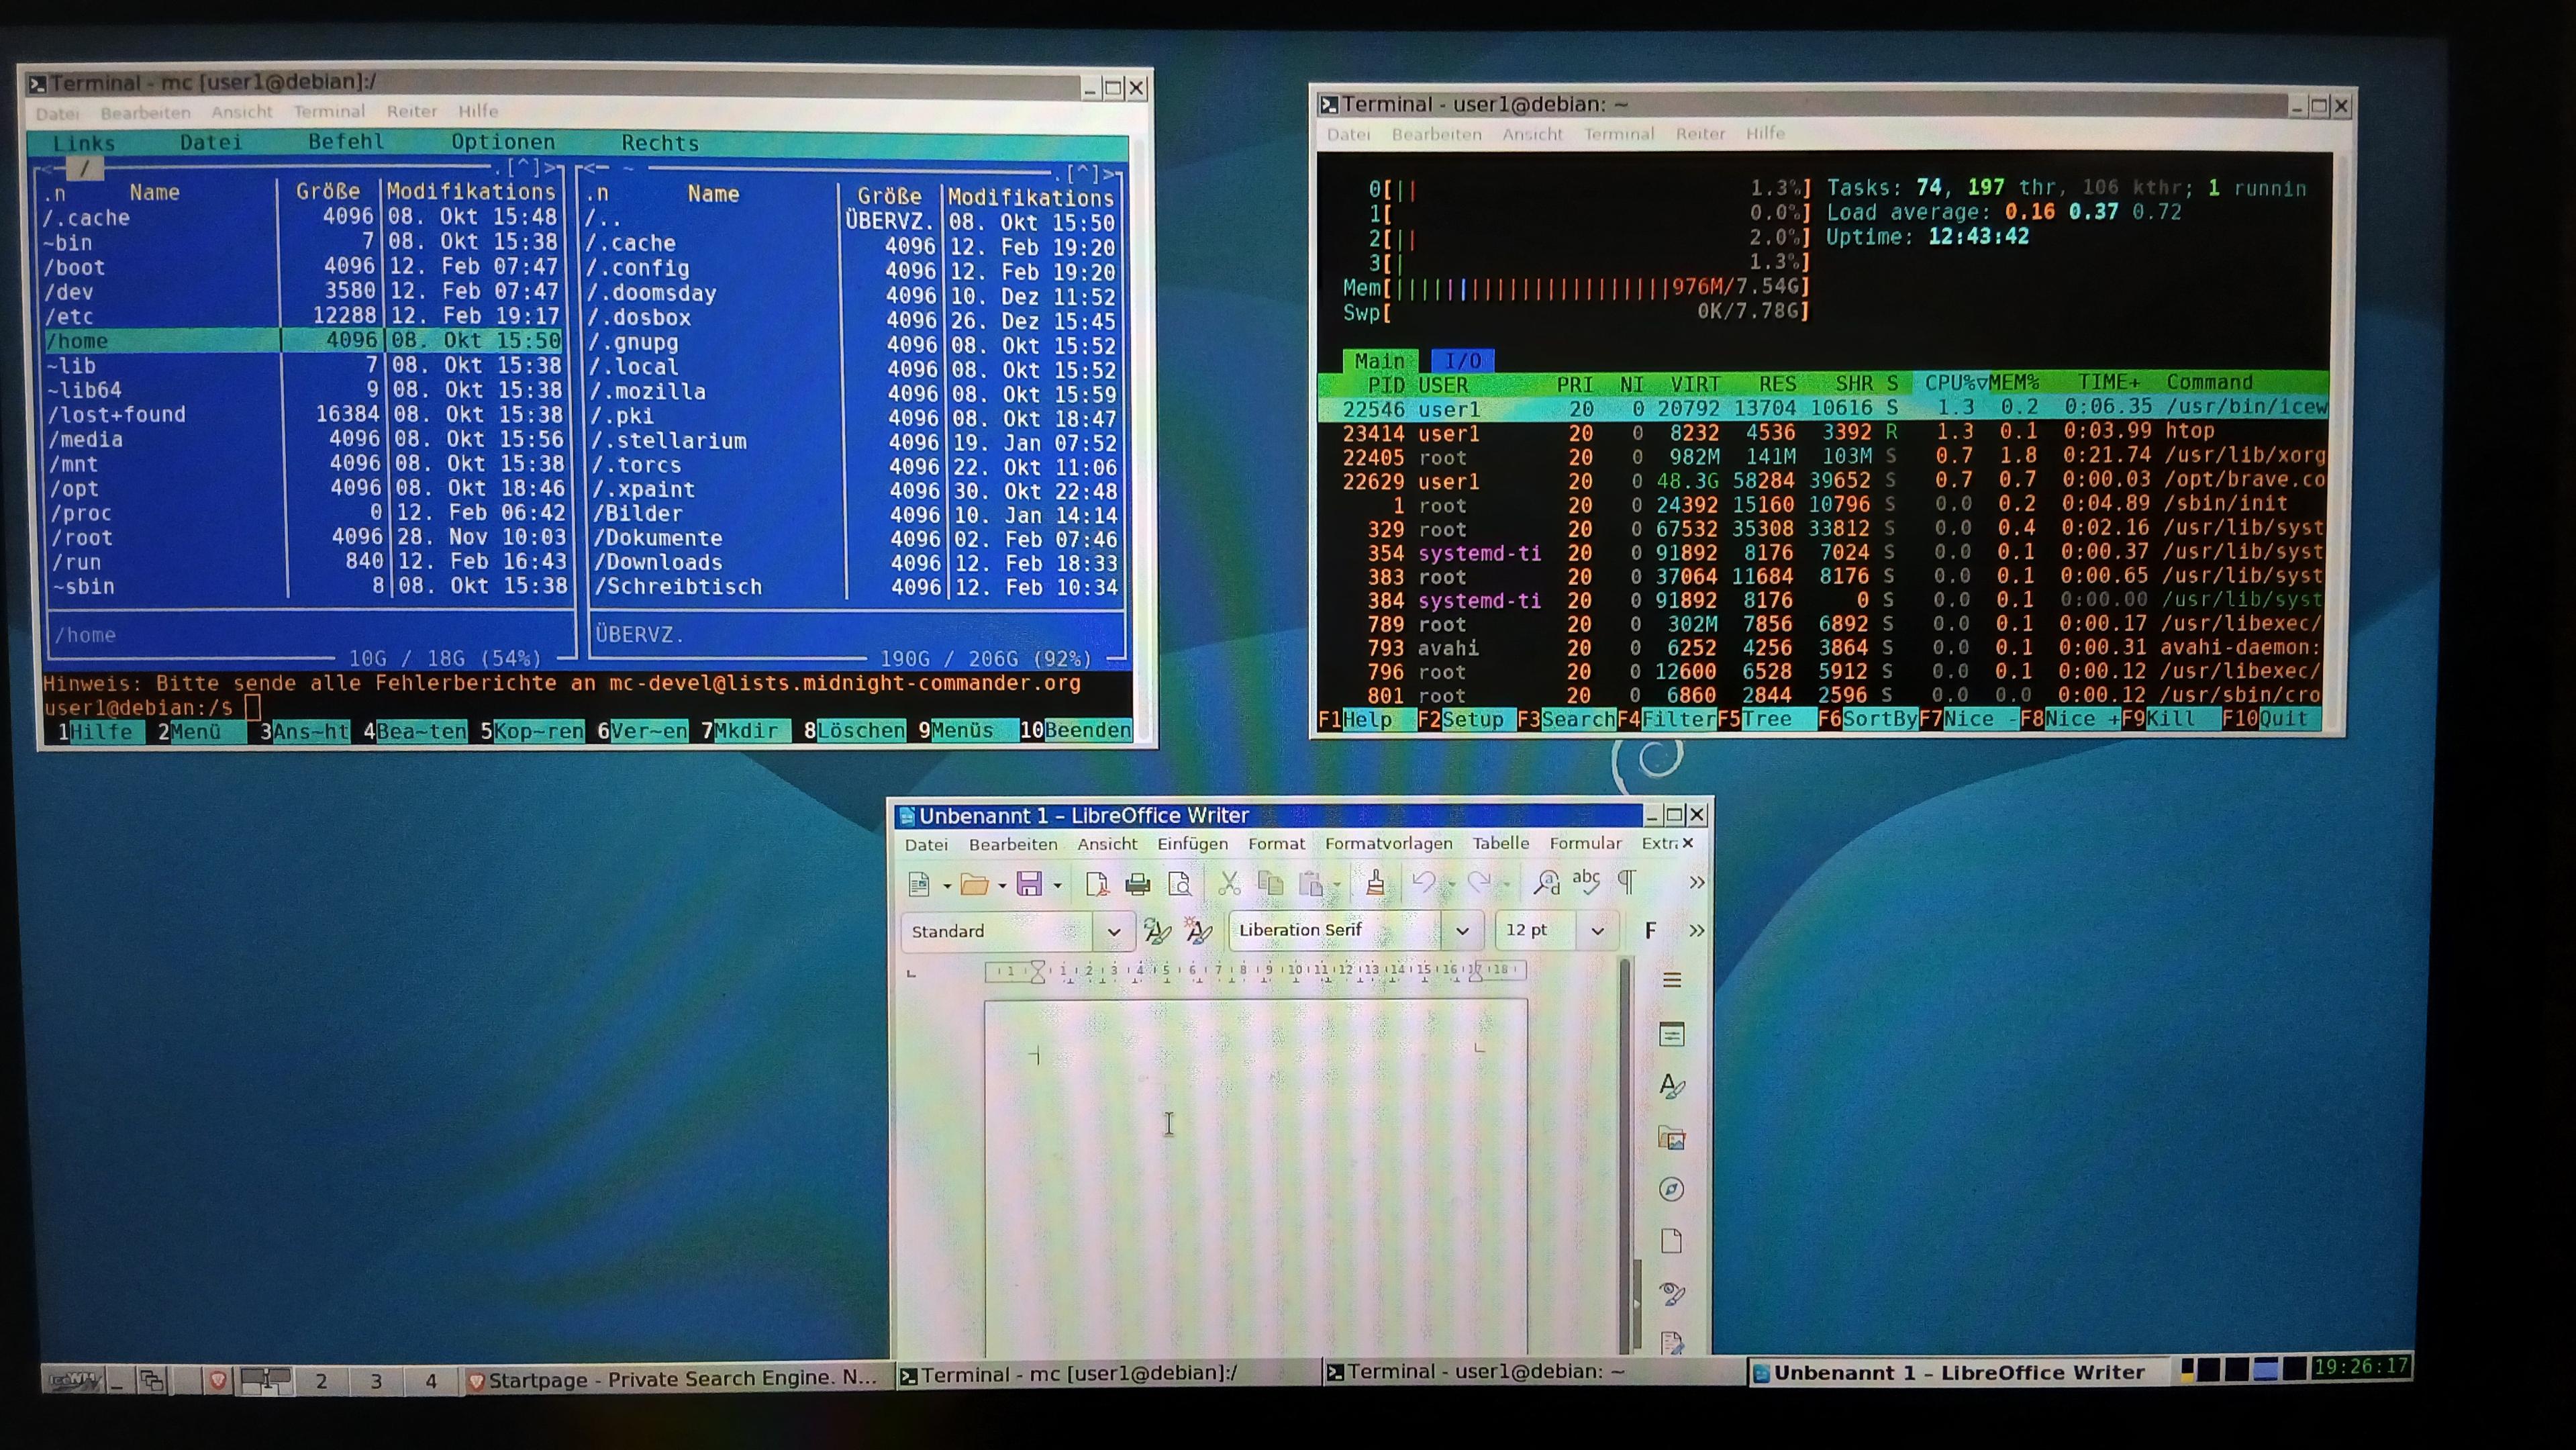Switch to the I/O tab in htop

(1462, 361)
